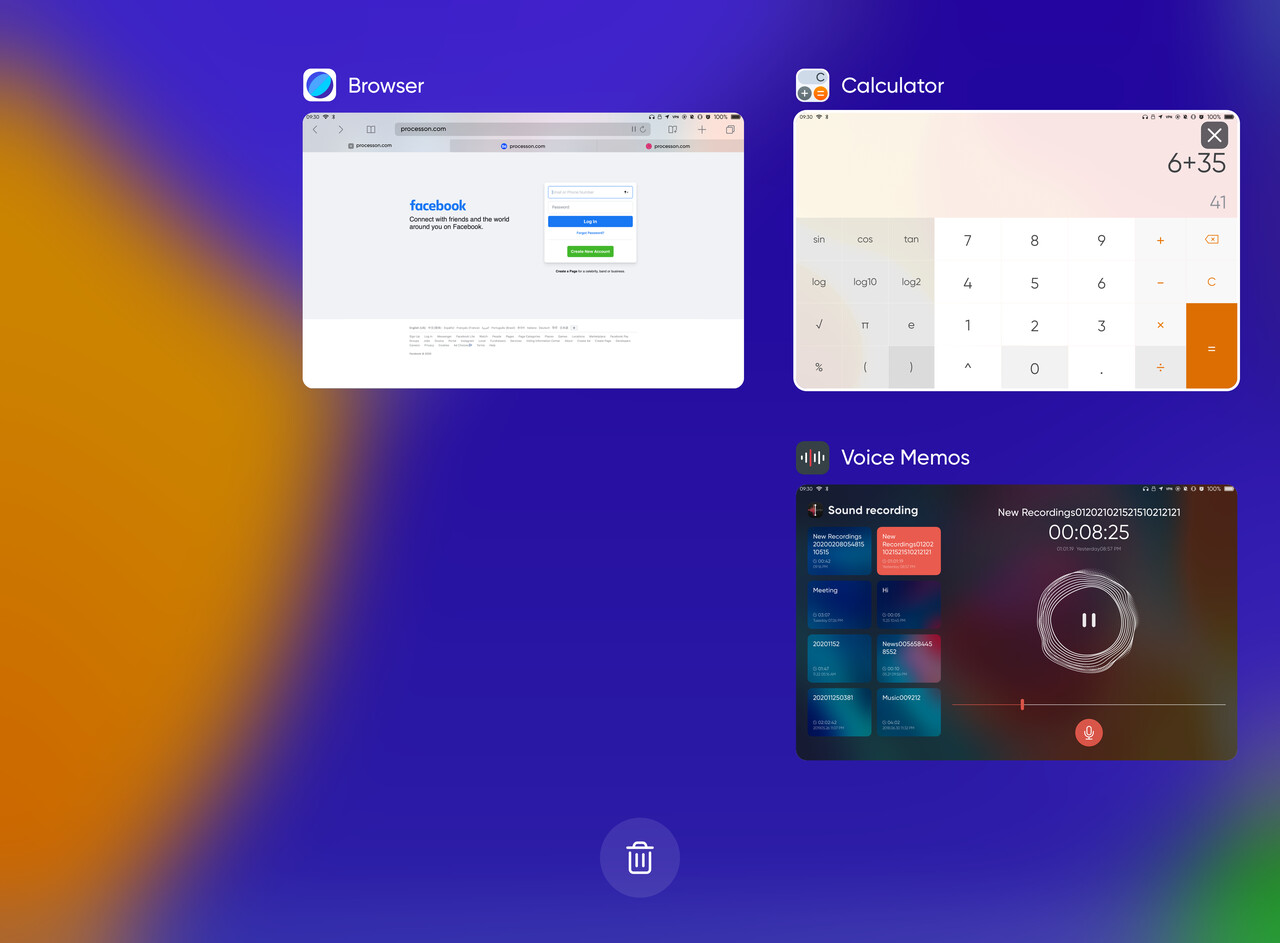1280x943 pixels.
Task: Open the browser tab overview icon
Action: click(x=730, y=129)
